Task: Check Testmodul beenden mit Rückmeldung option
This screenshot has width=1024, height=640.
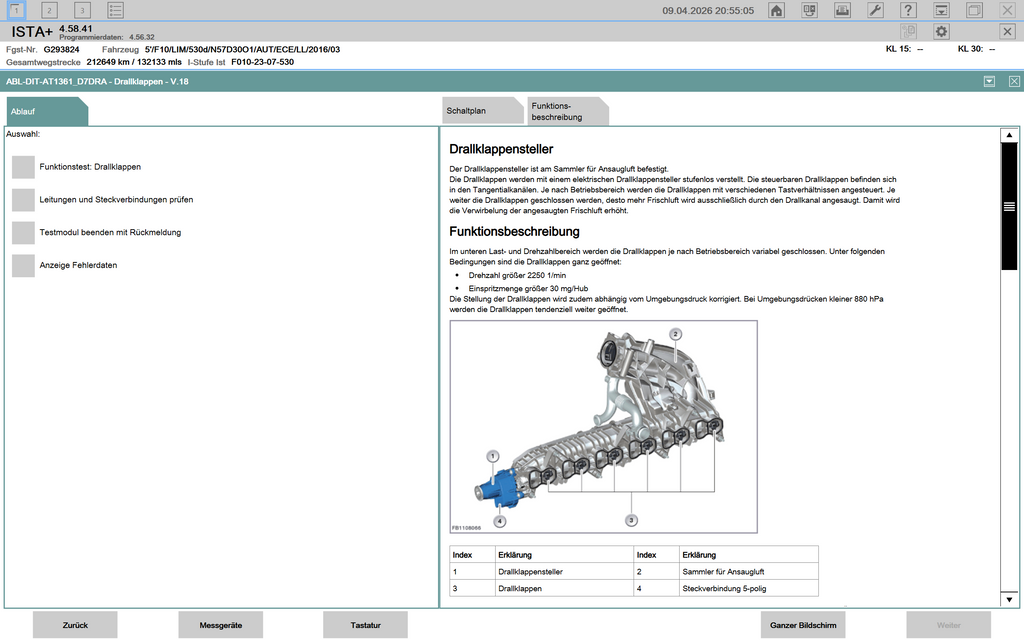Action: coord(23,233)
